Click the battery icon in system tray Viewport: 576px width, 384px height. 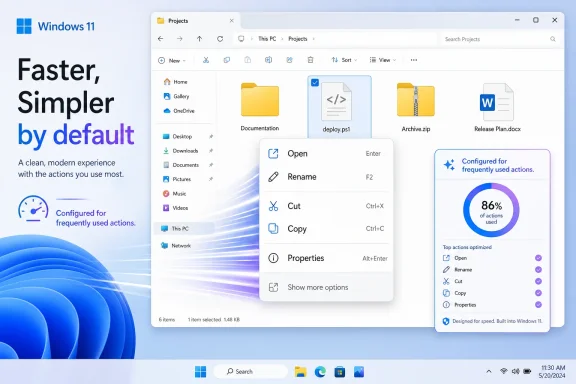(527, 372)
